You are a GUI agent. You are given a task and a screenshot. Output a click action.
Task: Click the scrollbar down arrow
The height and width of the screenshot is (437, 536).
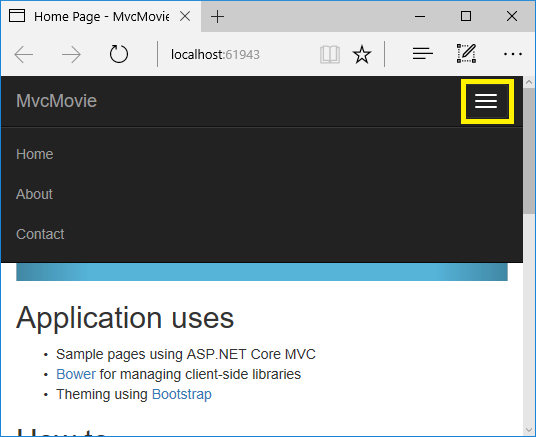click(x=529, y=430)
